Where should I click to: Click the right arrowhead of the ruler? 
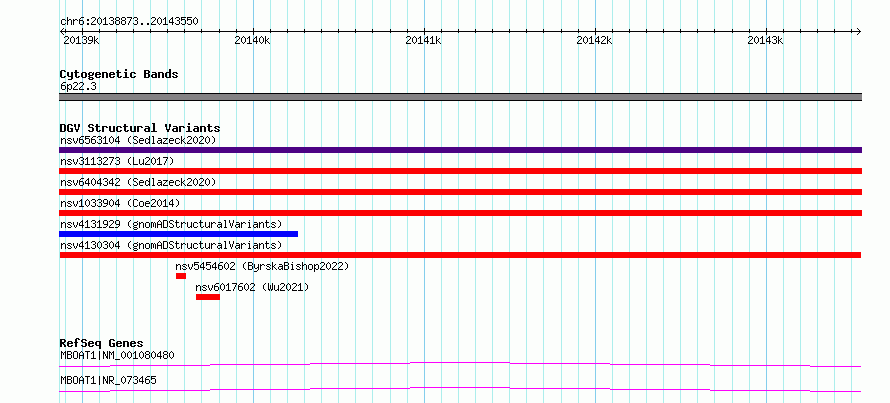coord(859,31)
